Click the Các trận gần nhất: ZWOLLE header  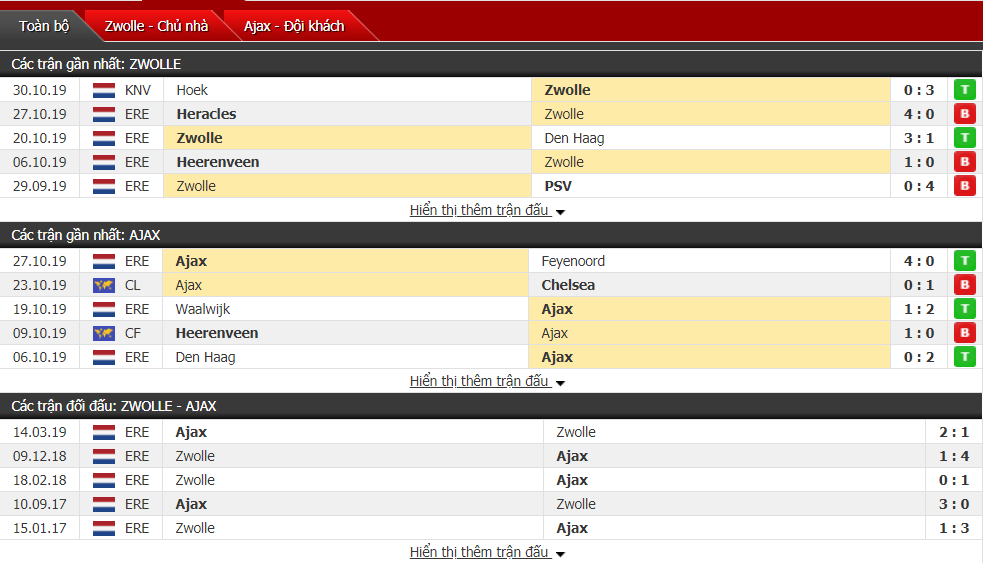tap(96, 64)
